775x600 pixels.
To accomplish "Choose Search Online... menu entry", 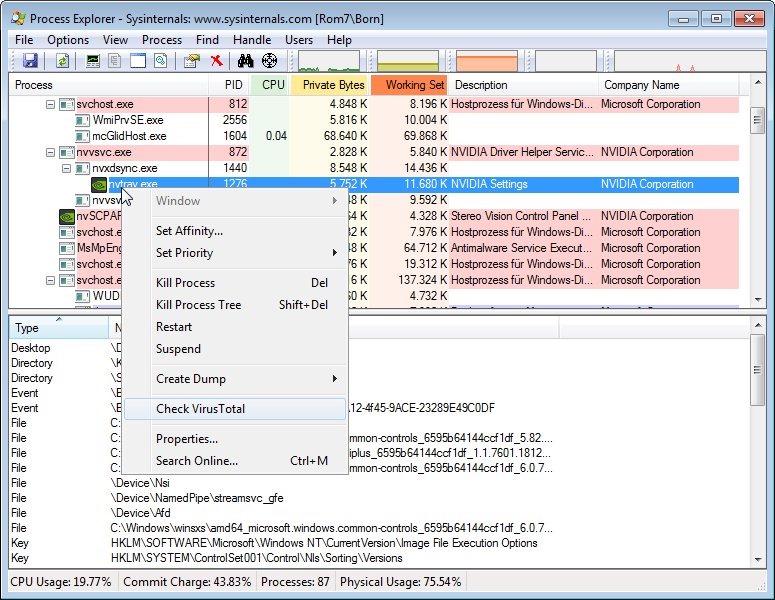I will [235, 461].
